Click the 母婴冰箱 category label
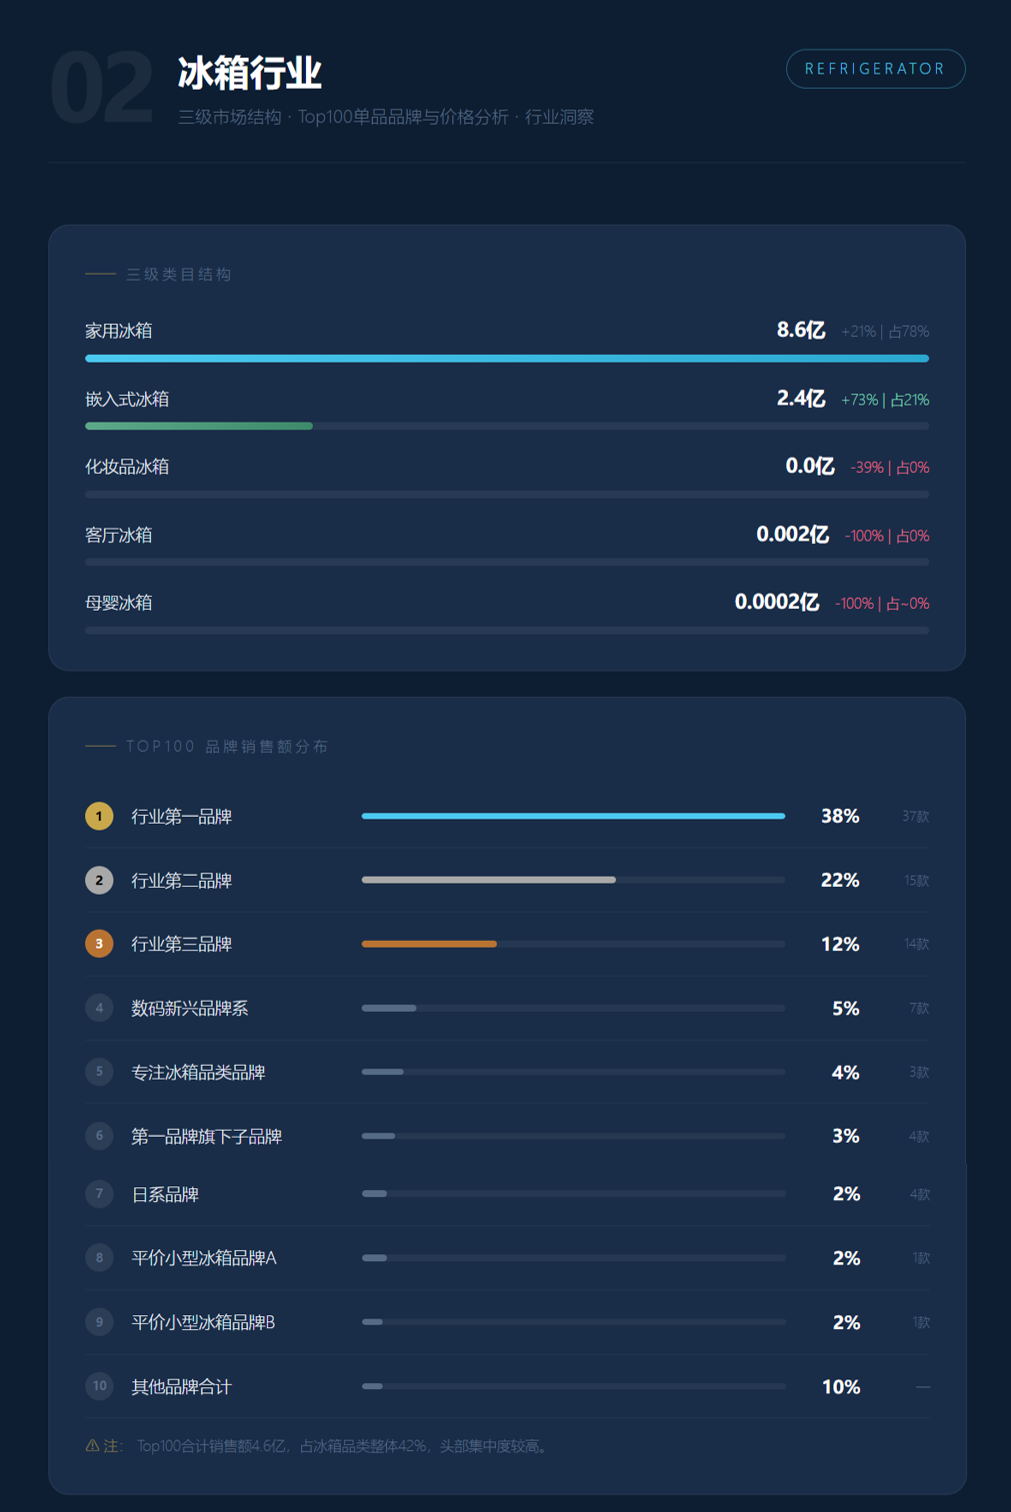The height and width of the screenshot is (1512, 1011). [x=119, y=603]
